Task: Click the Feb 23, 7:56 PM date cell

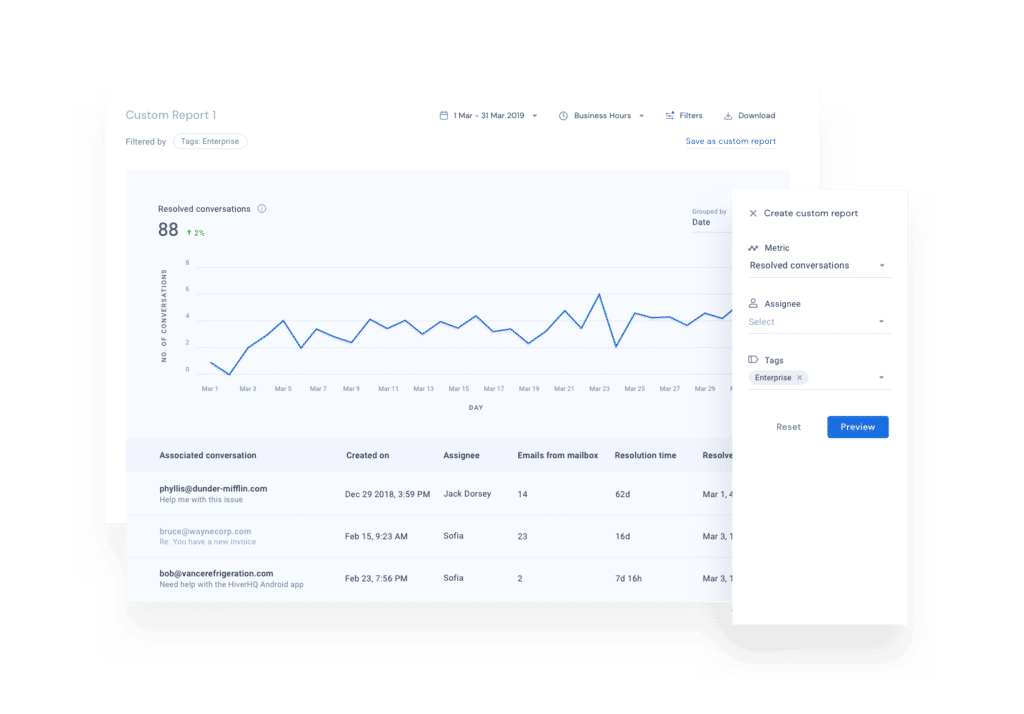Action: pyautogui.click(x=376, y=578)
